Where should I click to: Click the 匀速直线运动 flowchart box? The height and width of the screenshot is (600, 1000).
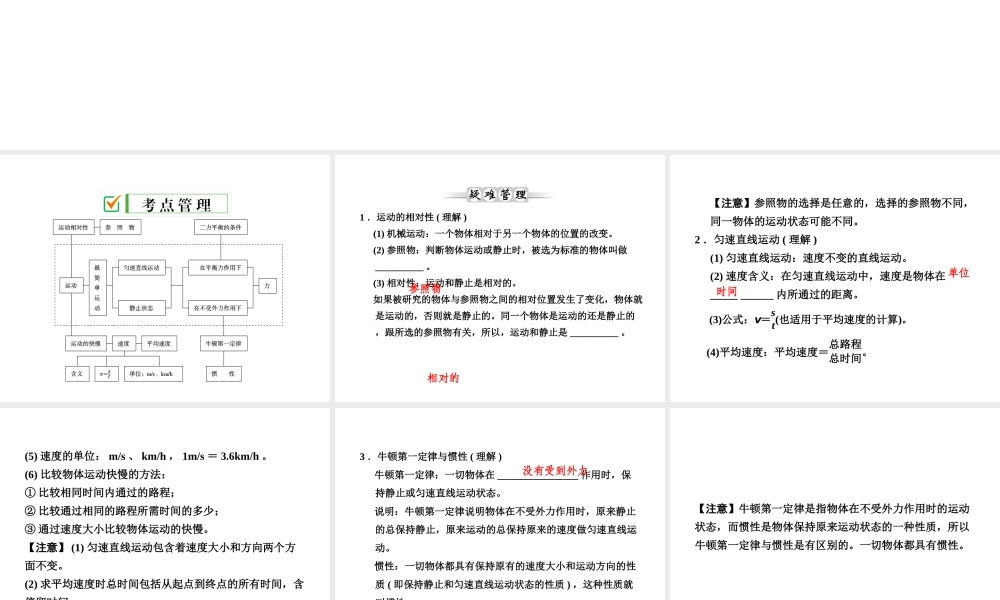coord(142,268)
